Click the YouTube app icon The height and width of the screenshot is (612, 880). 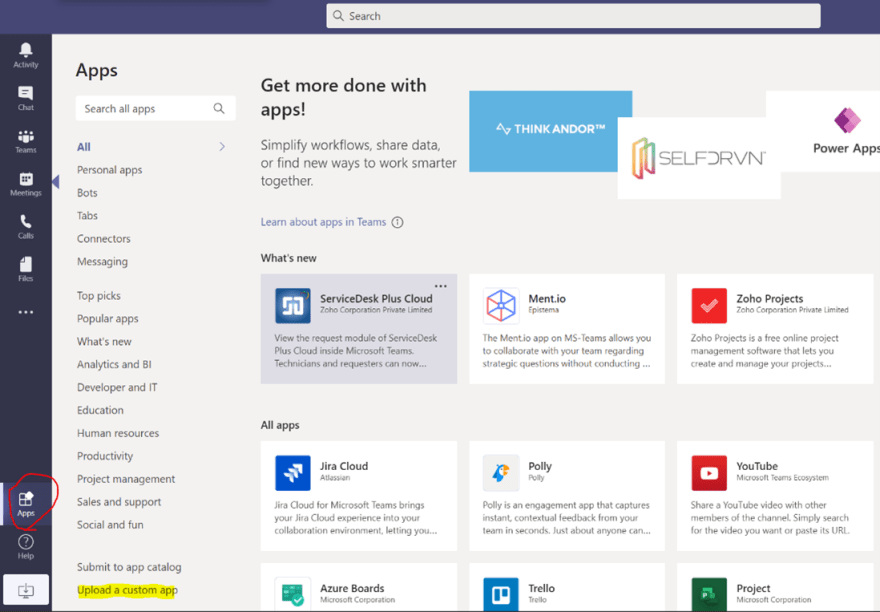pos(709,473)
